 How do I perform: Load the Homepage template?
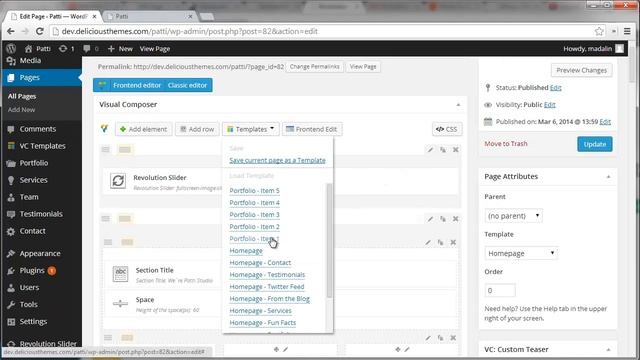click(246, 251)
